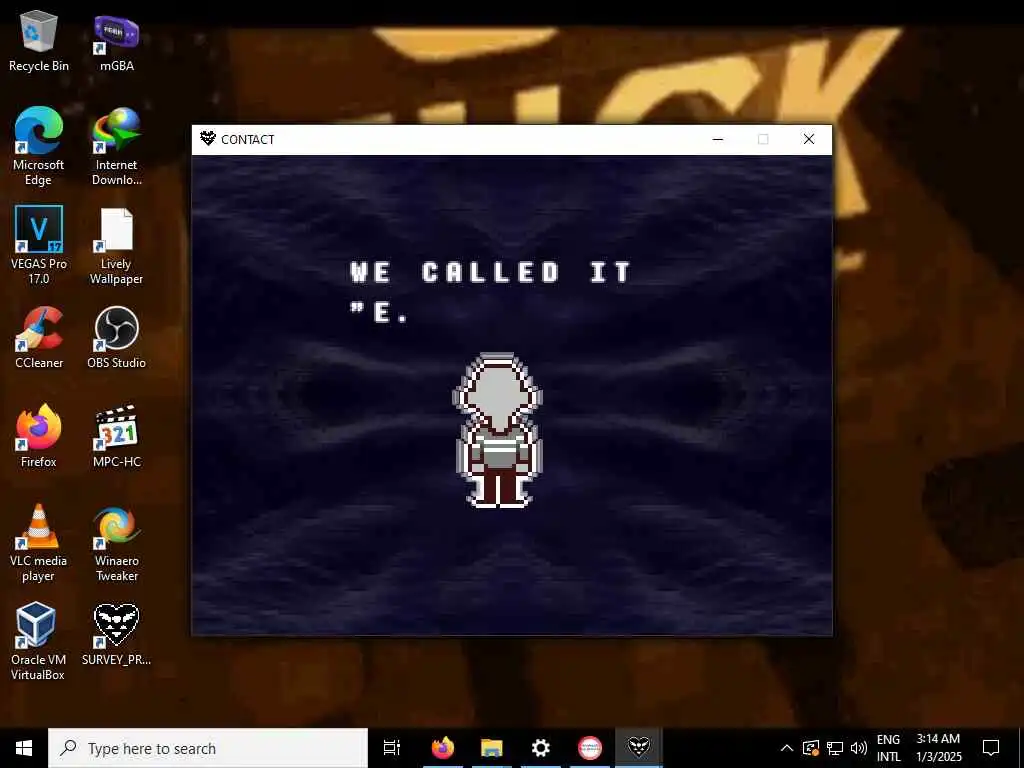Click the tray icon with orange badge
1024x768 pixels.
pos(811,748)
